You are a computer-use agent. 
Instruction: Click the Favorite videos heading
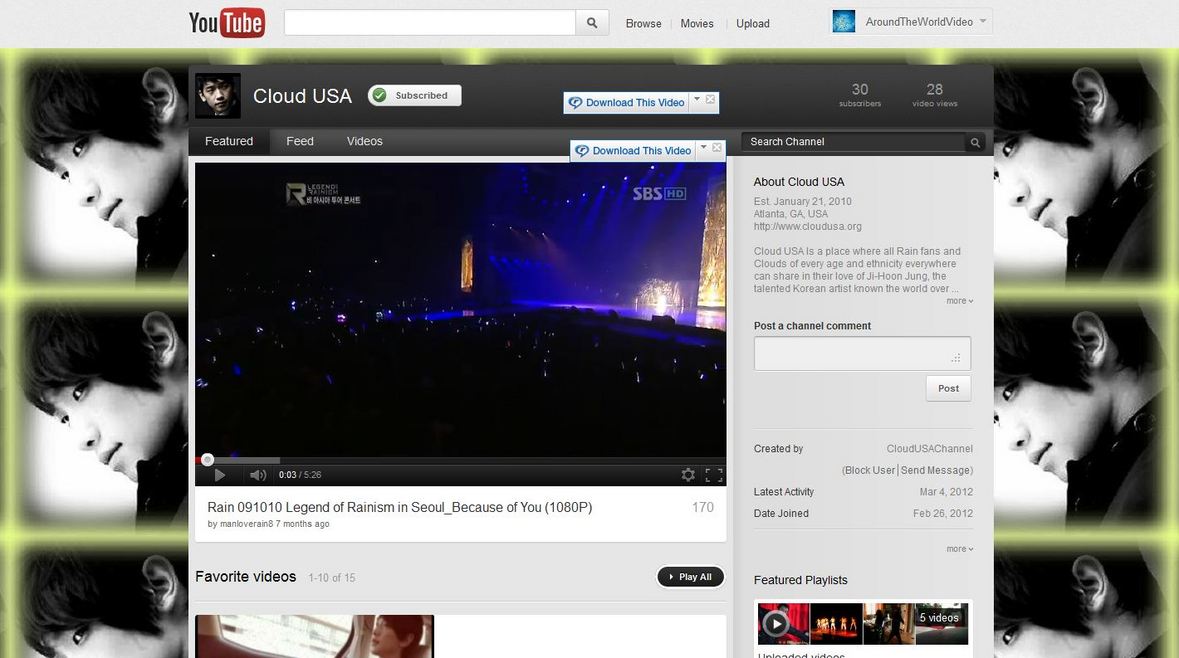(x=246, y=577)
